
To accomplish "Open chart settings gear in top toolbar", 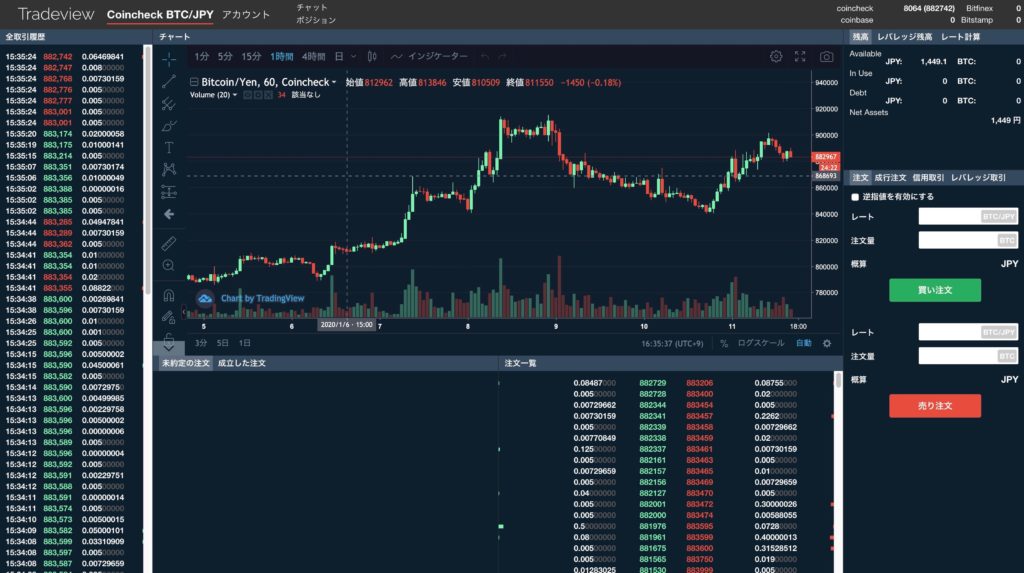I will [x=776, y=57].
